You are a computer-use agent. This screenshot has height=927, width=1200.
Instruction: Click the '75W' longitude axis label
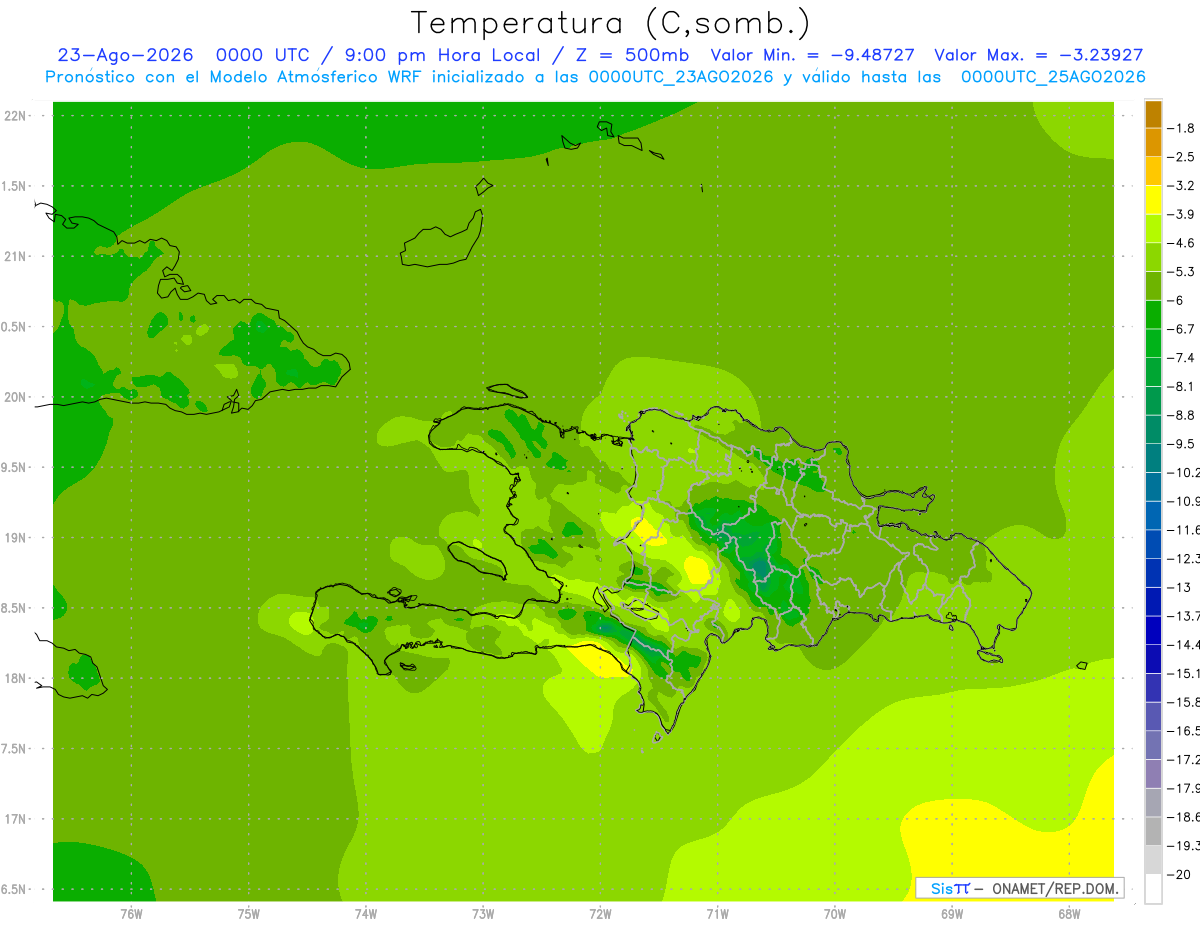(249, 914)
